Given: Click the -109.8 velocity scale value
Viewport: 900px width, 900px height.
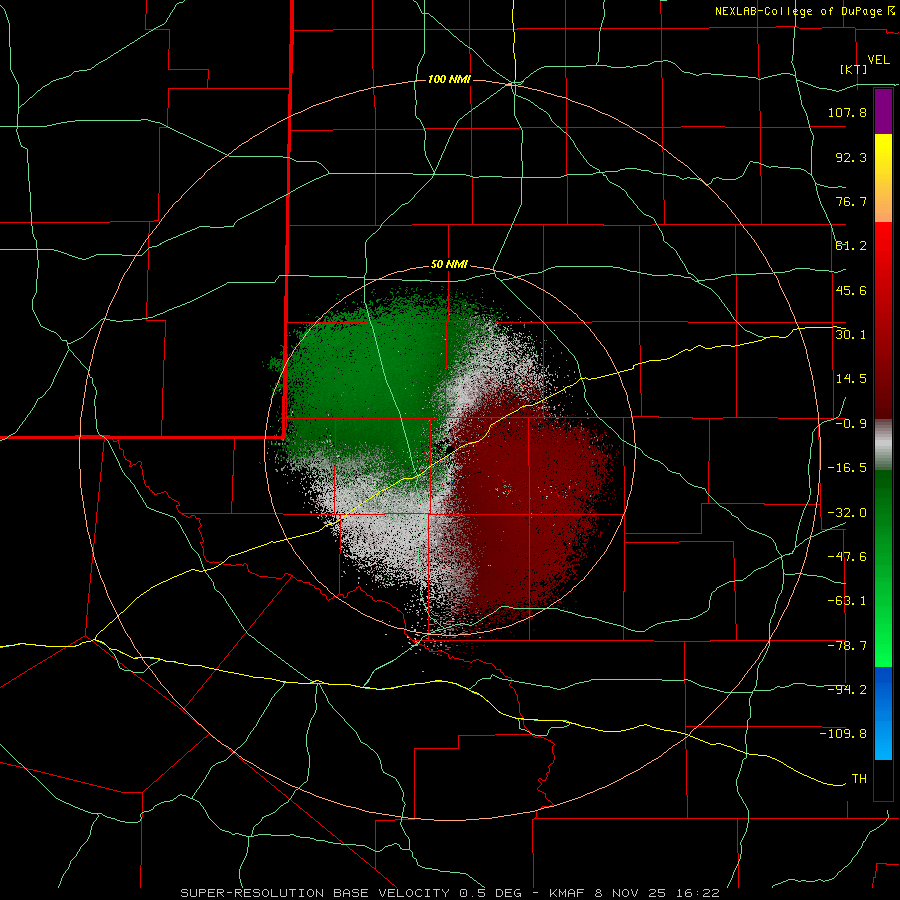Looking at the screenshot, I should click(844, 734).
